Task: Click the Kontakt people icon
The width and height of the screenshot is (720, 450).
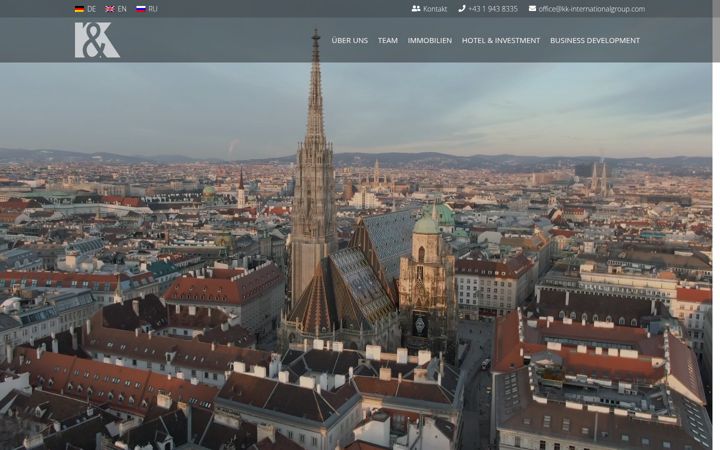Action: pos(416,8)
